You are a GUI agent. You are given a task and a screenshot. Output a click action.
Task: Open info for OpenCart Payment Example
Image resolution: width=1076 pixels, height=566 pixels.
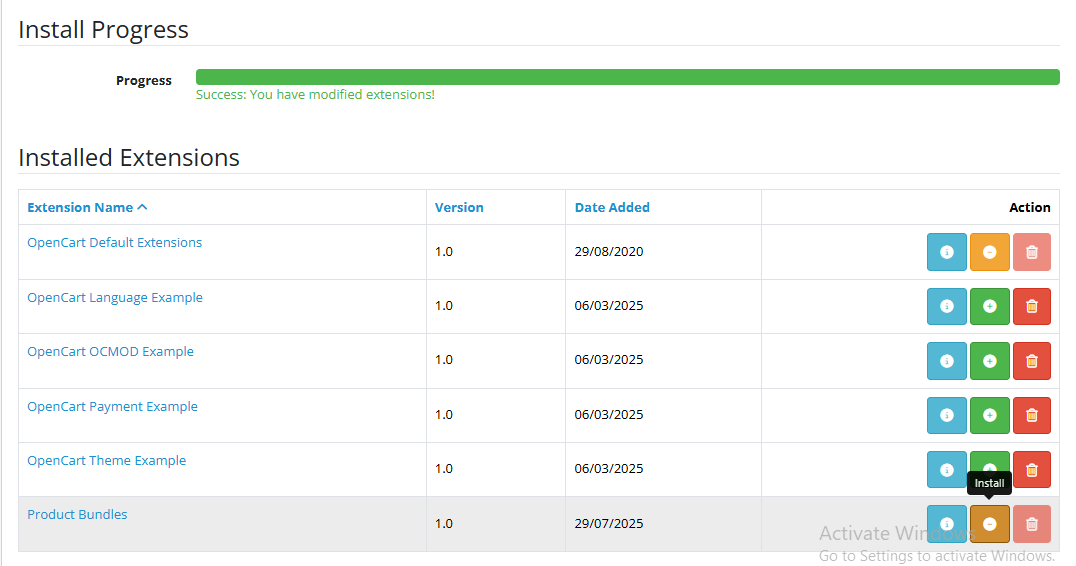click(947, 415)
